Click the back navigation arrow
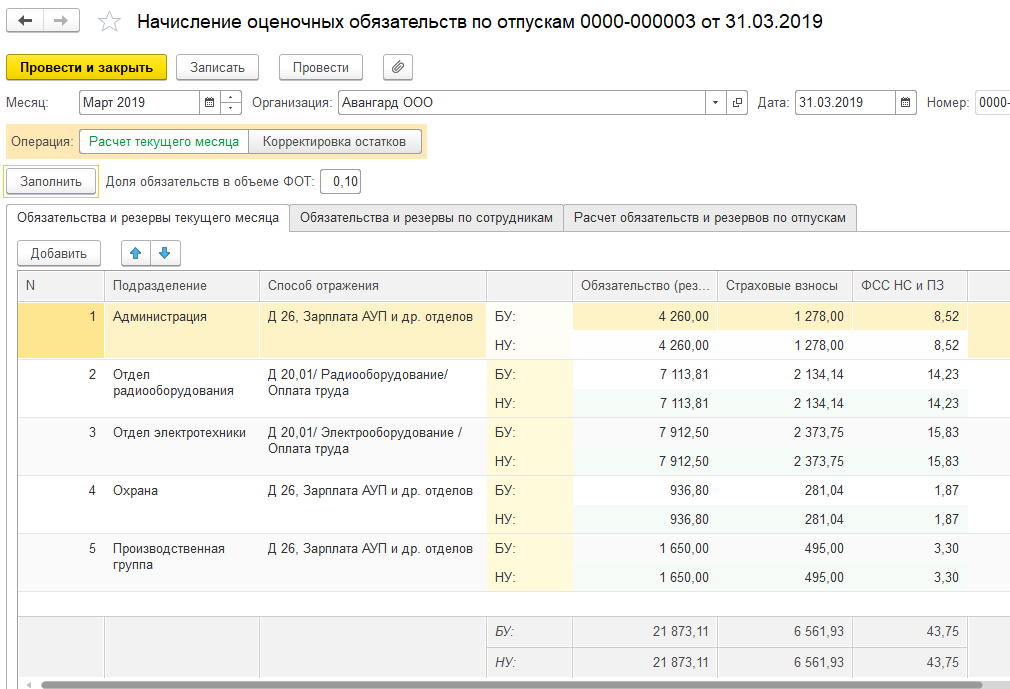The height and width of the screenshot is (689, 1010). [x=26, y=21]
